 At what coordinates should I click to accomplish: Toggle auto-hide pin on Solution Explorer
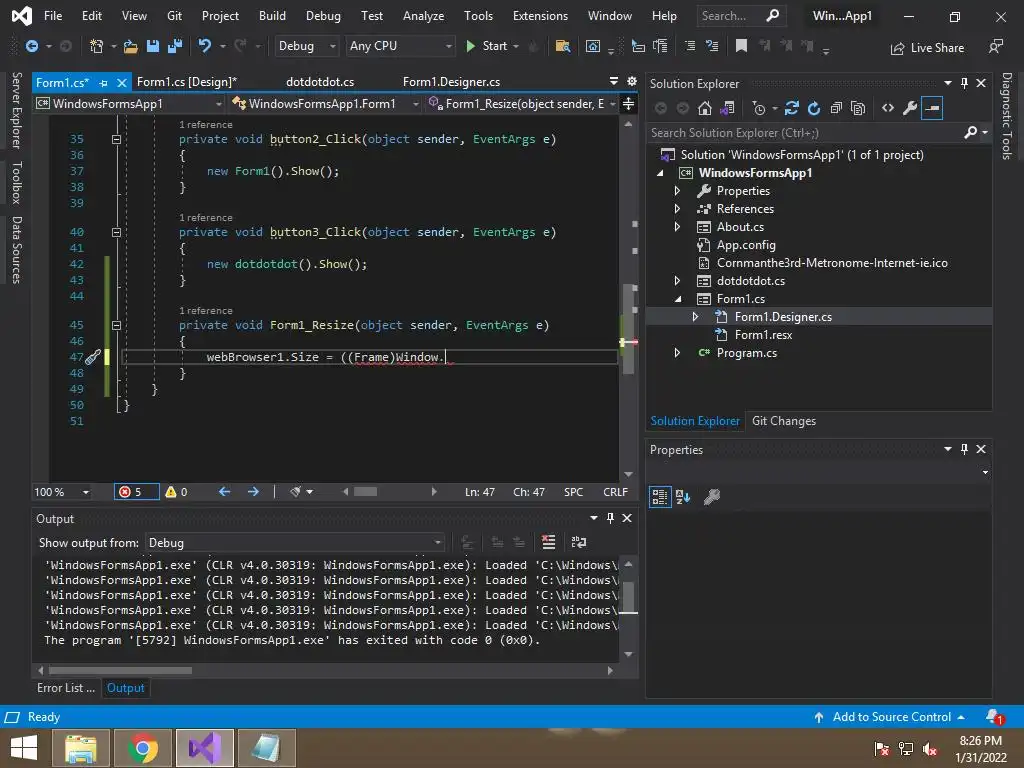[965, 83]
